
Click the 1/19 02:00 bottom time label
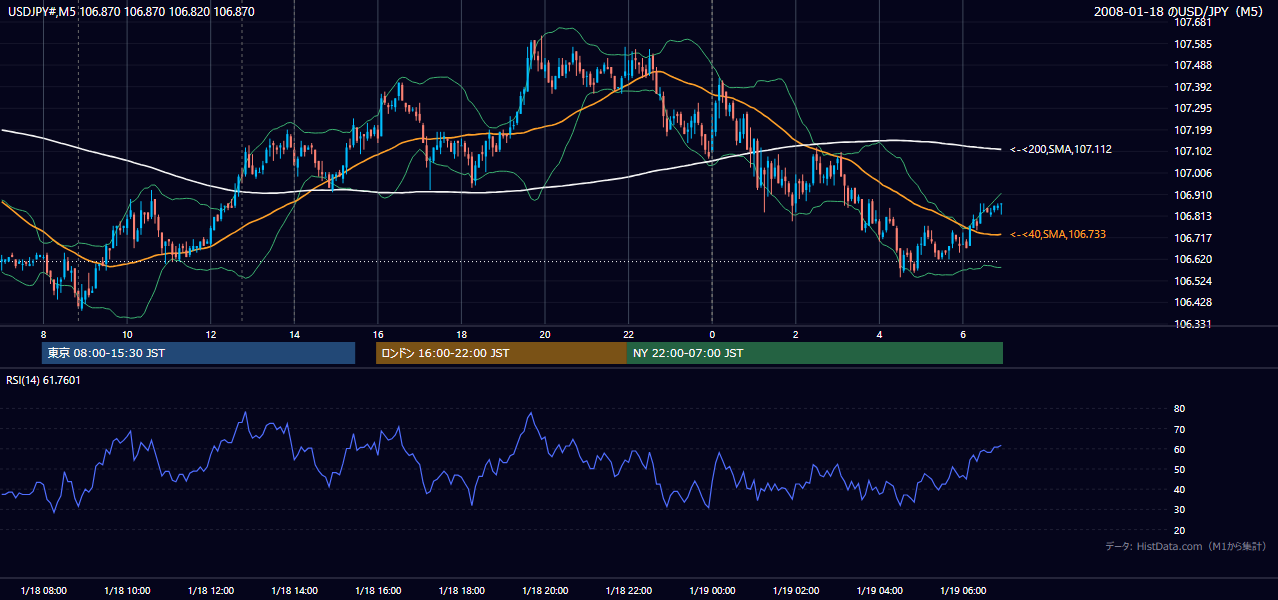[x=796, y=591]
